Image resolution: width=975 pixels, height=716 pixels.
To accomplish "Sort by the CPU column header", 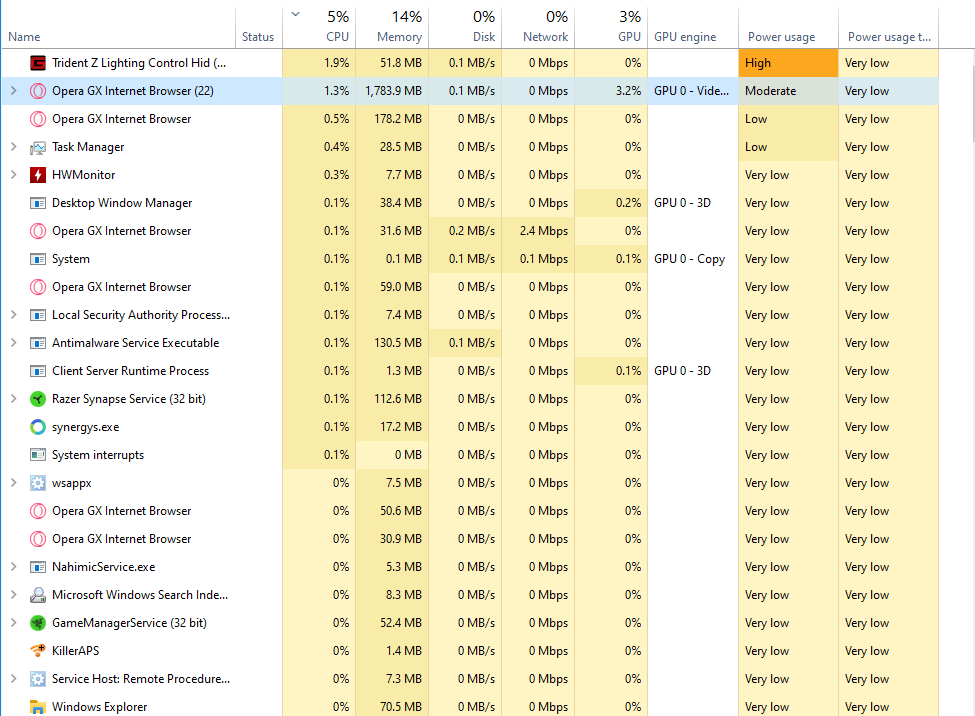I will [319, 28].
